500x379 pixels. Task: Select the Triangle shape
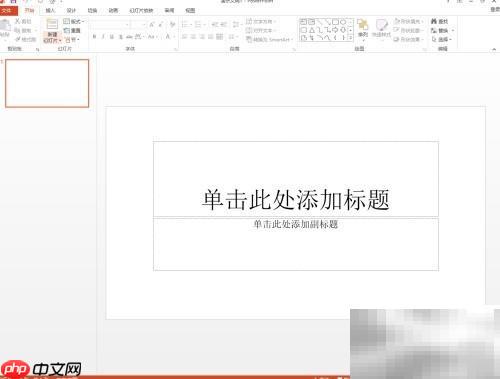click(x=312, y=30)
